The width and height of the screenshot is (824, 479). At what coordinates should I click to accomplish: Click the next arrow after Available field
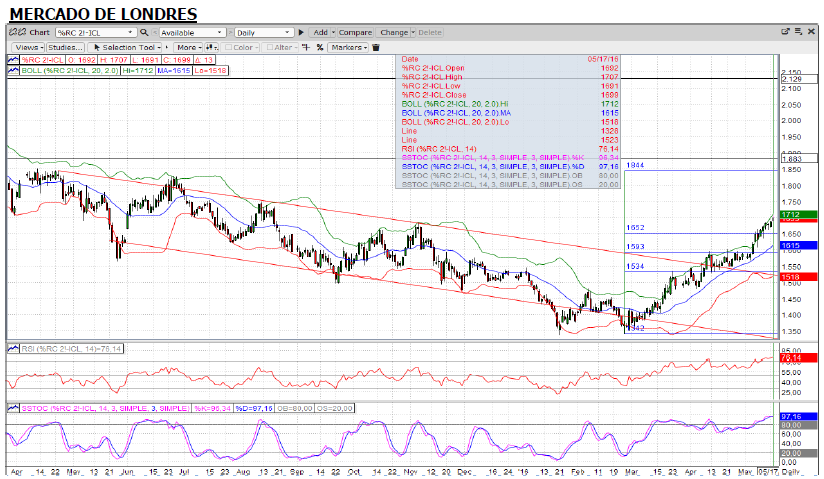click(231, 33)
